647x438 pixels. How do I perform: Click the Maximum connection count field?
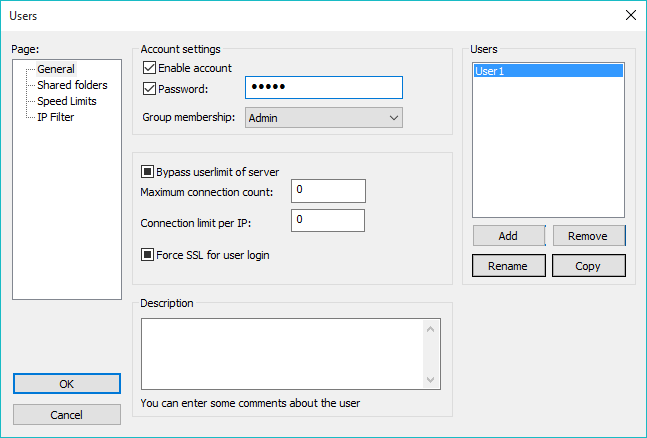(328, 190)
